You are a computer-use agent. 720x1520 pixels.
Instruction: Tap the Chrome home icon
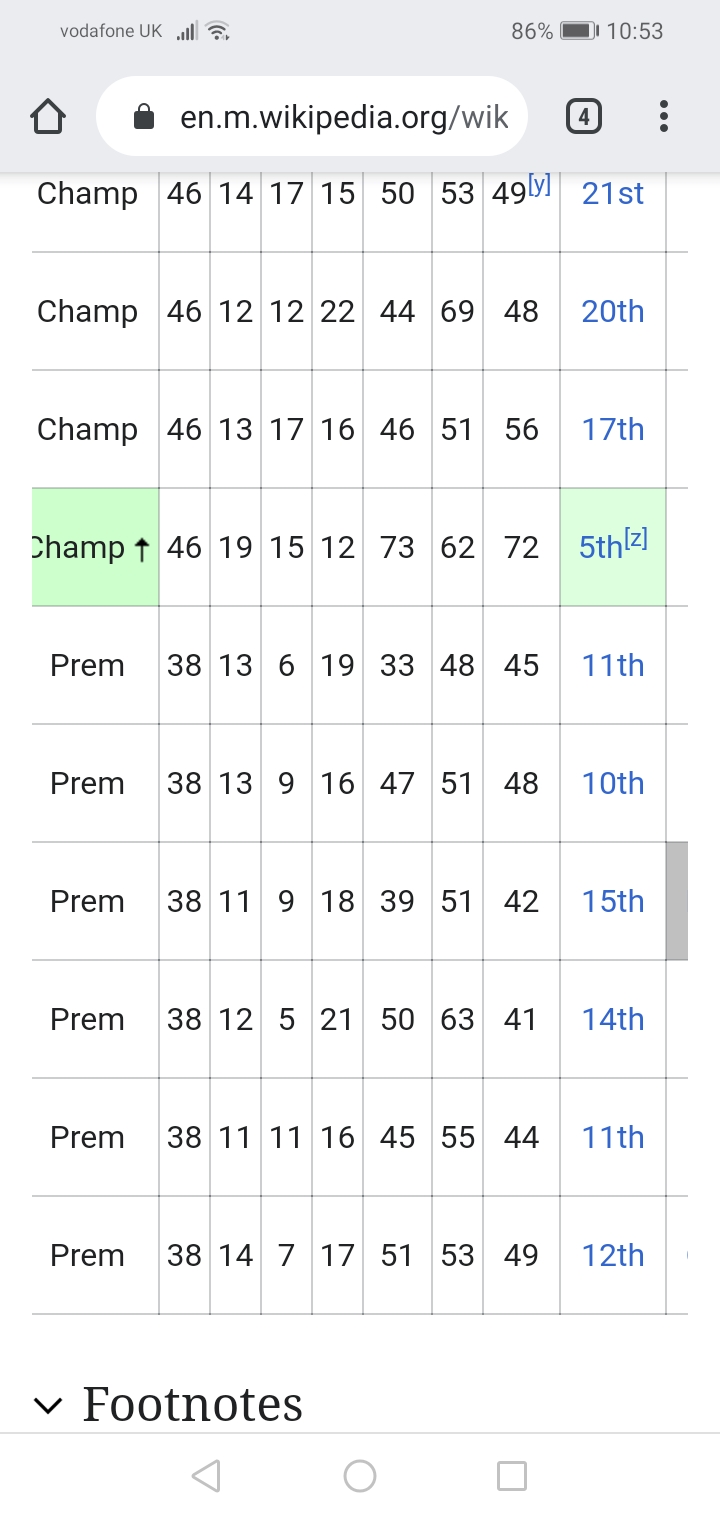coord(49,117)
